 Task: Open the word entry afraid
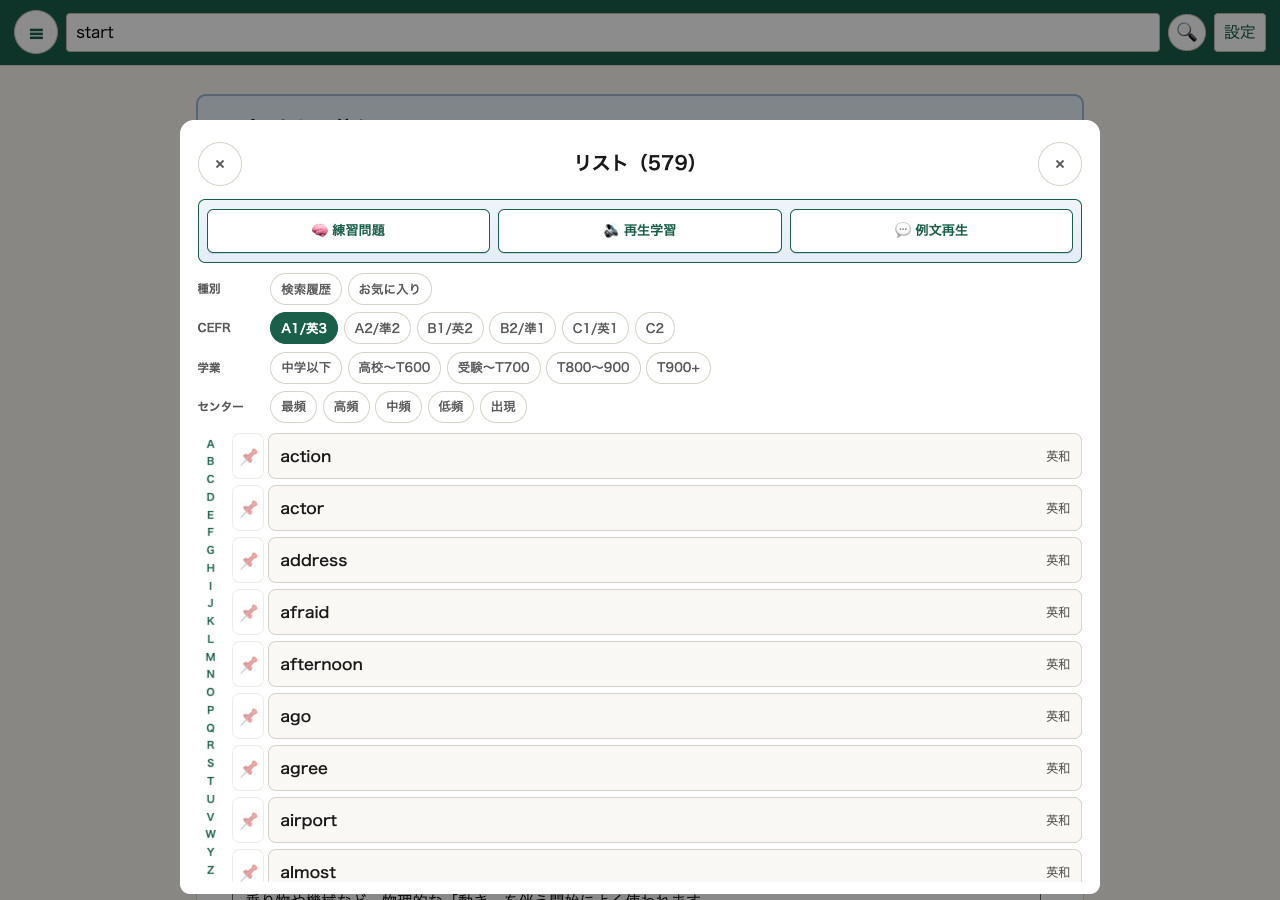pyautogui.click(x=675, y=612)
